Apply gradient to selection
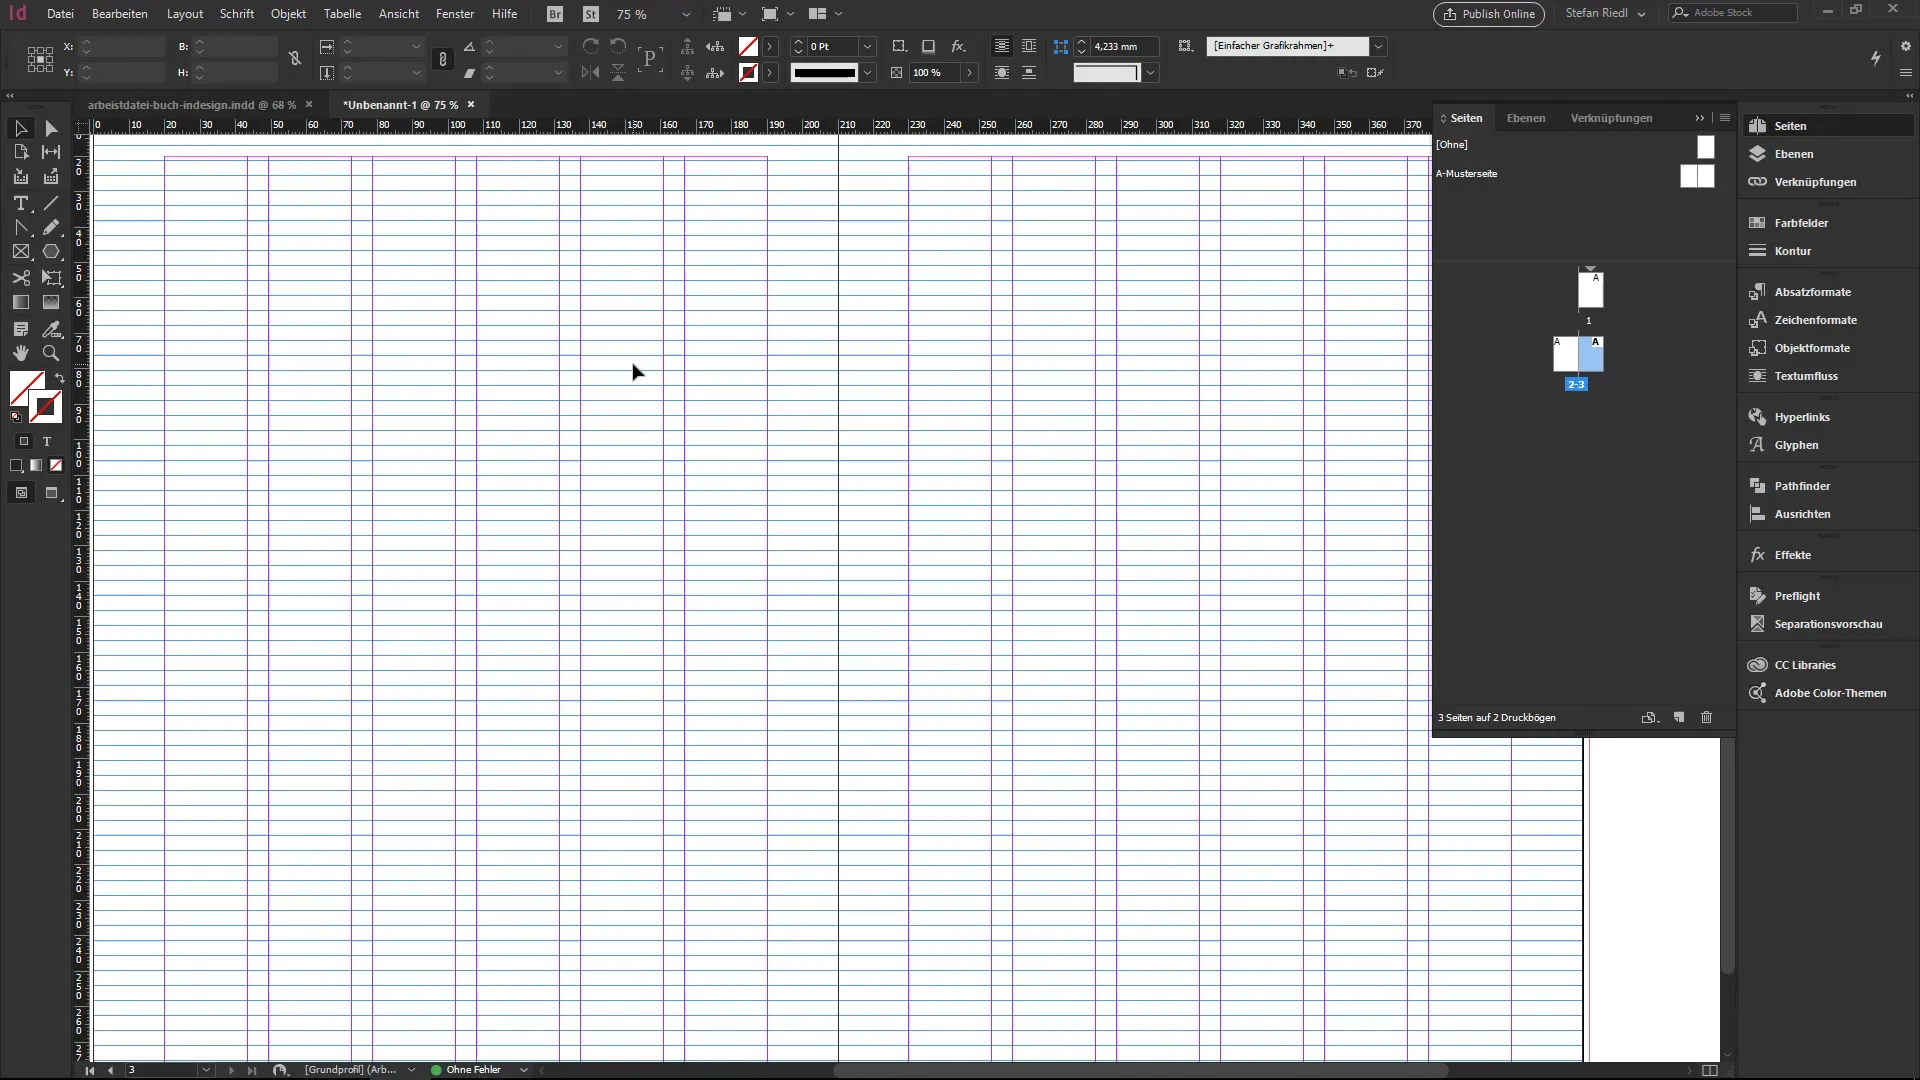 36,465
